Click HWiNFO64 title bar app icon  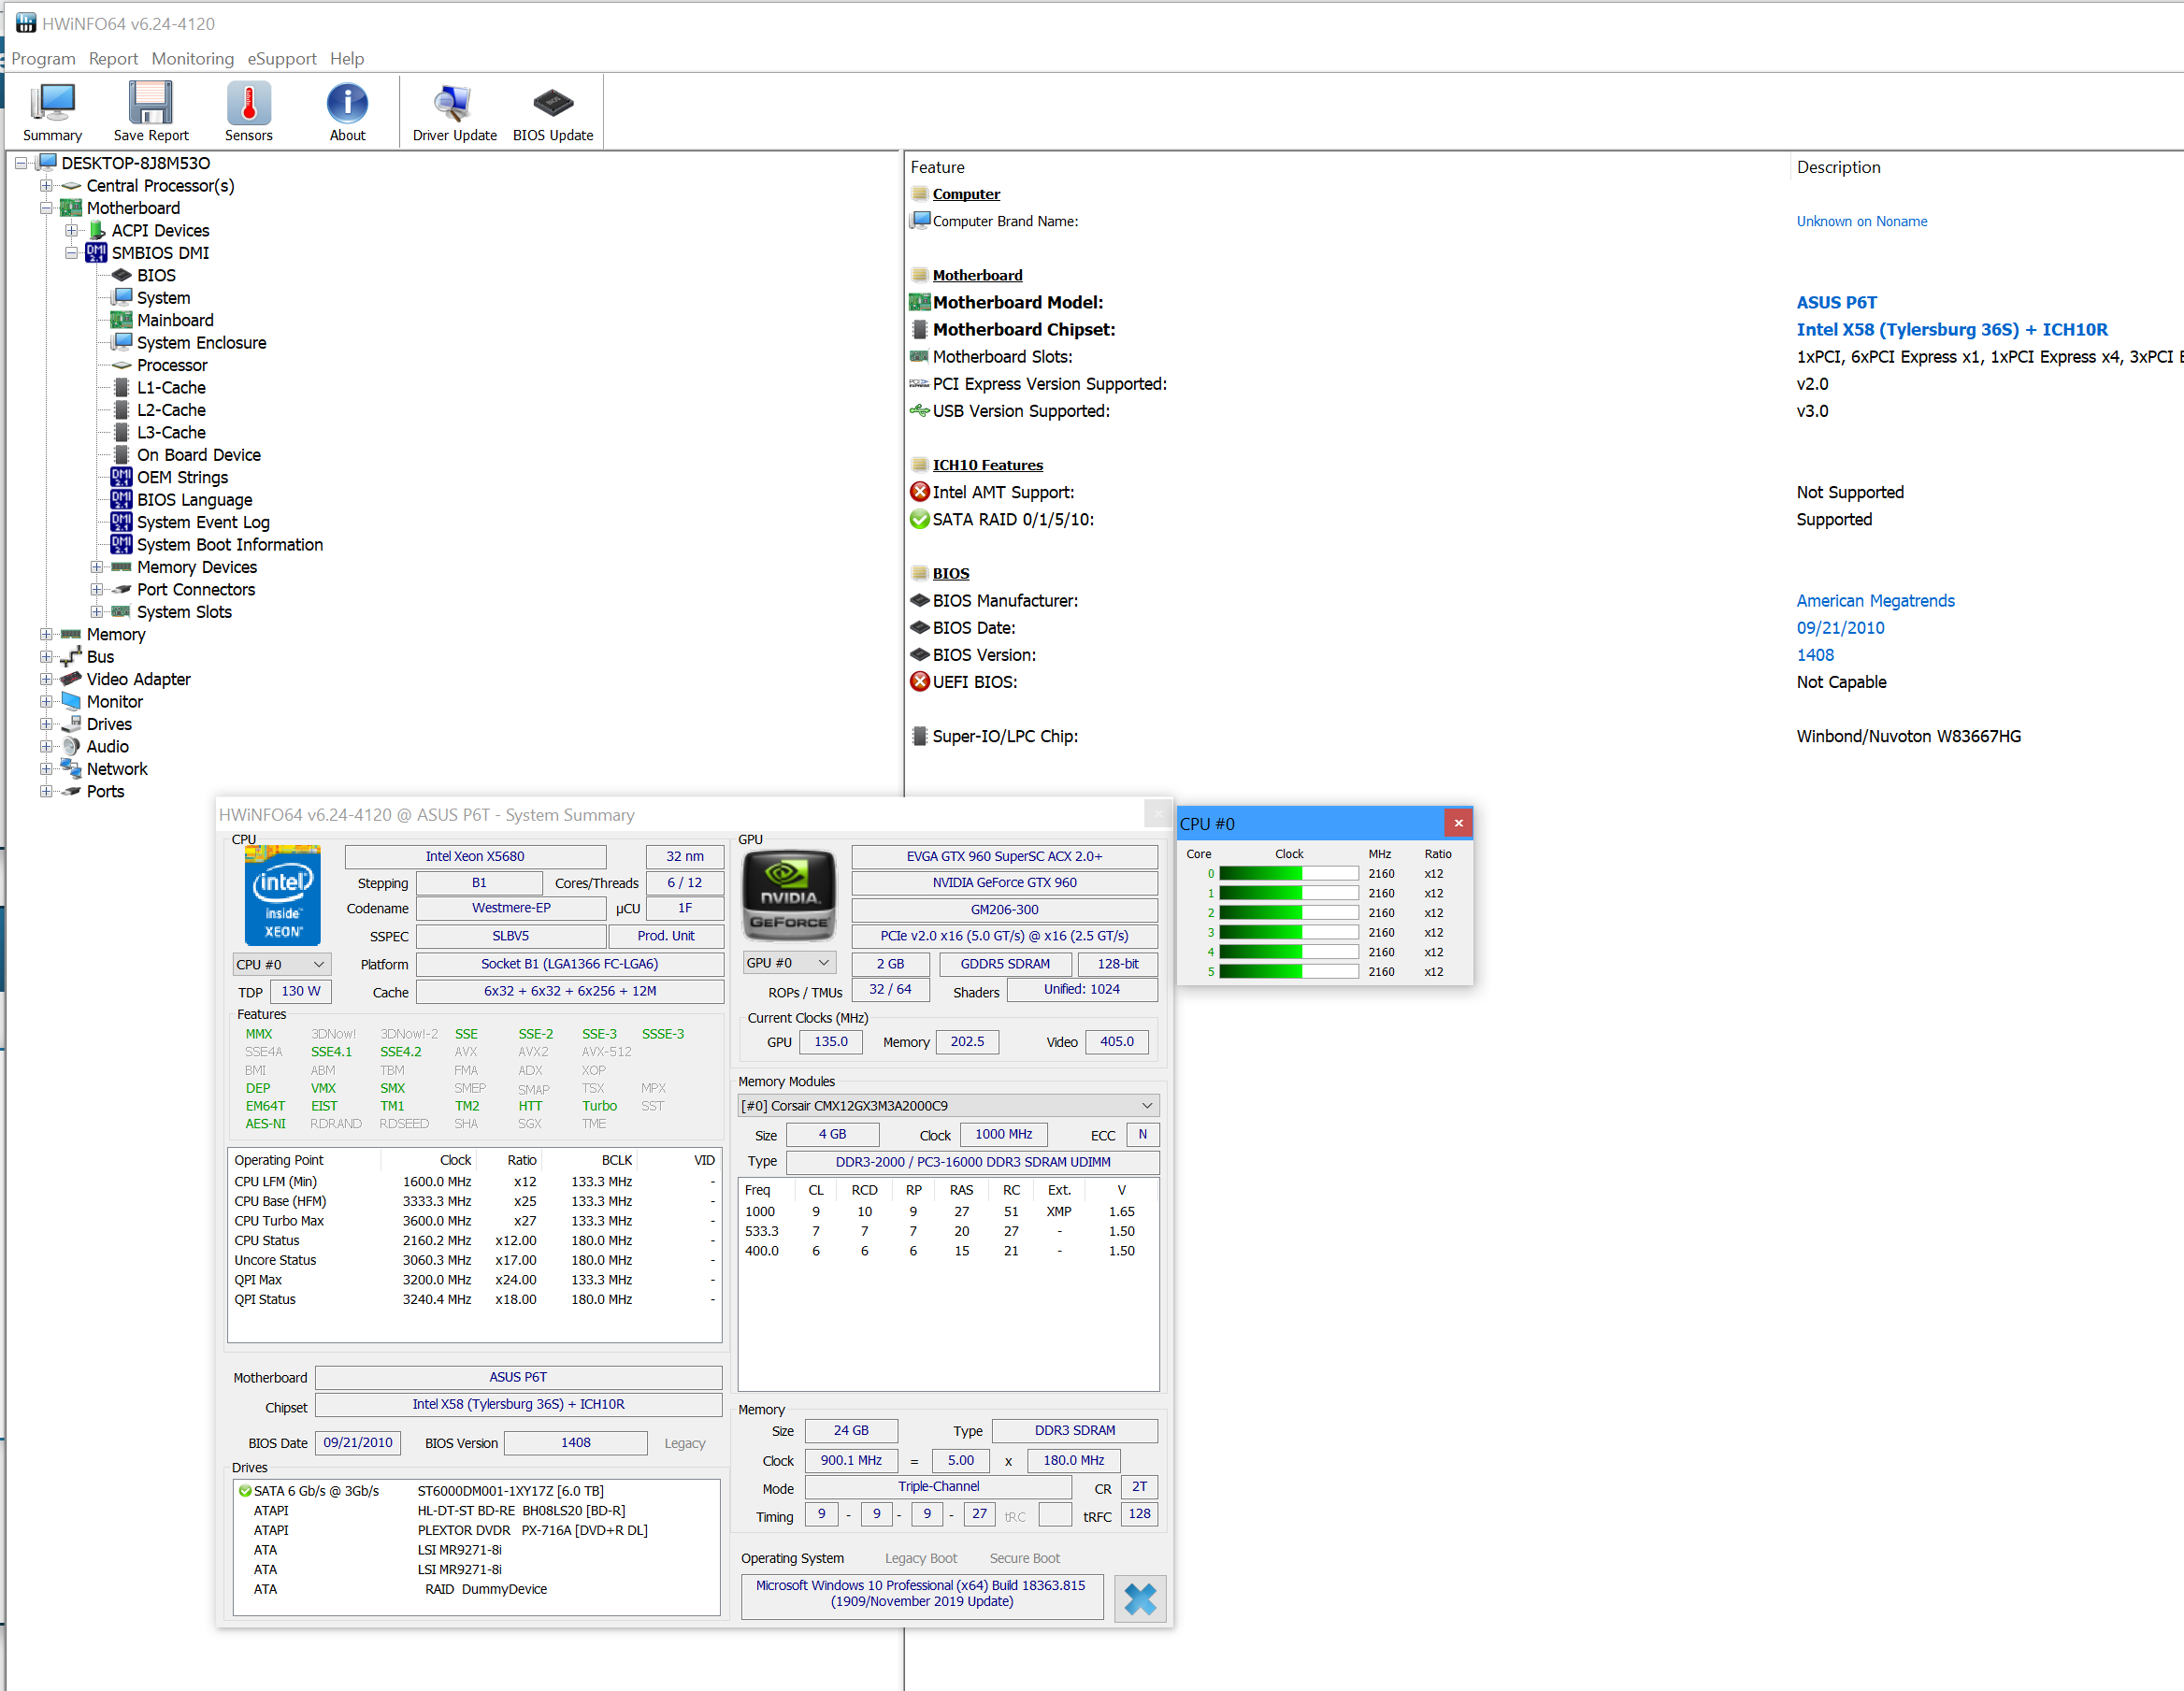(x=25, y=23)
